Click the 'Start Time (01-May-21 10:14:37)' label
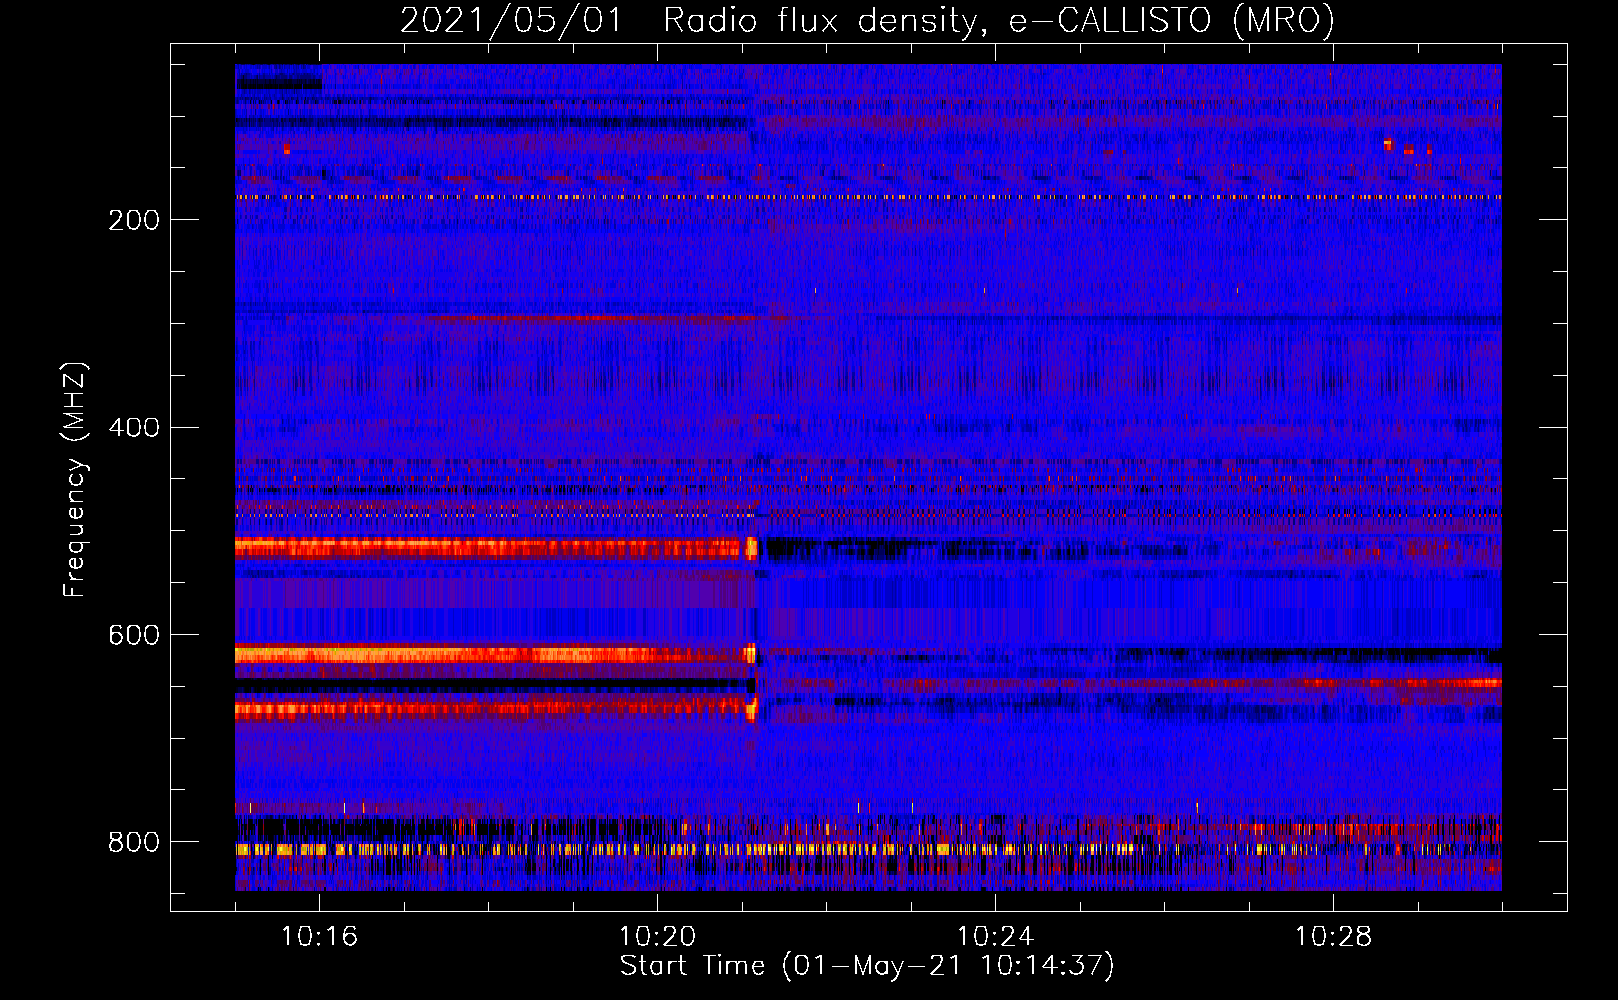The height and width of the screenshot is (1000, 1618). pos(867,966)
